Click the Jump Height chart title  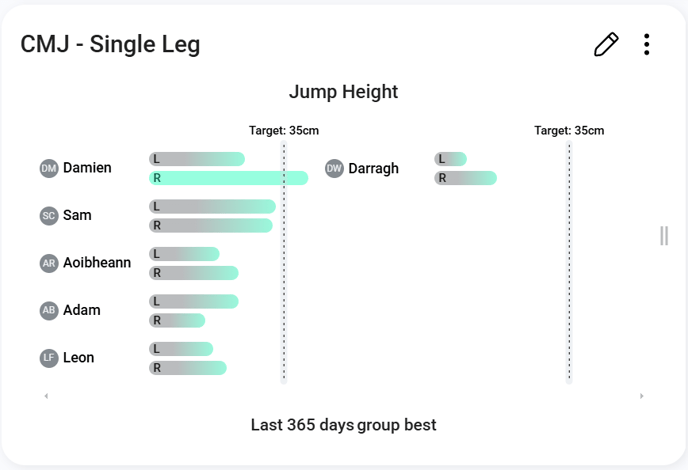click(x=343, y=92)
